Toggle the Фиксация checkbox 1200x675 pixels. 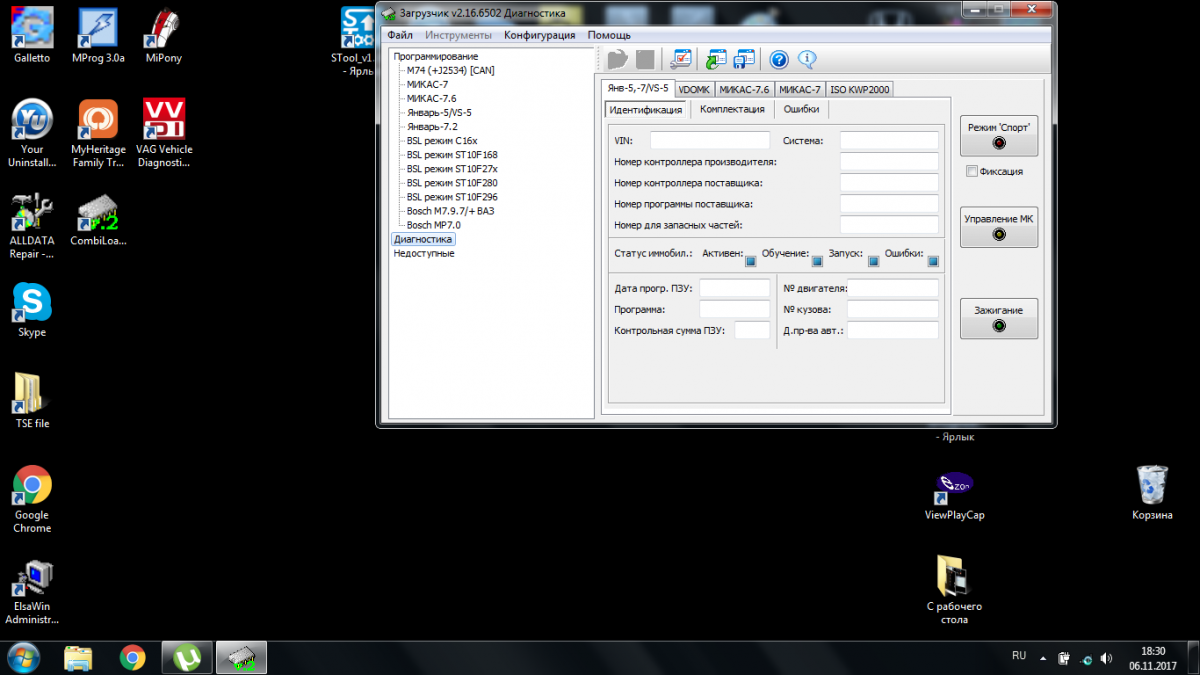972,172
